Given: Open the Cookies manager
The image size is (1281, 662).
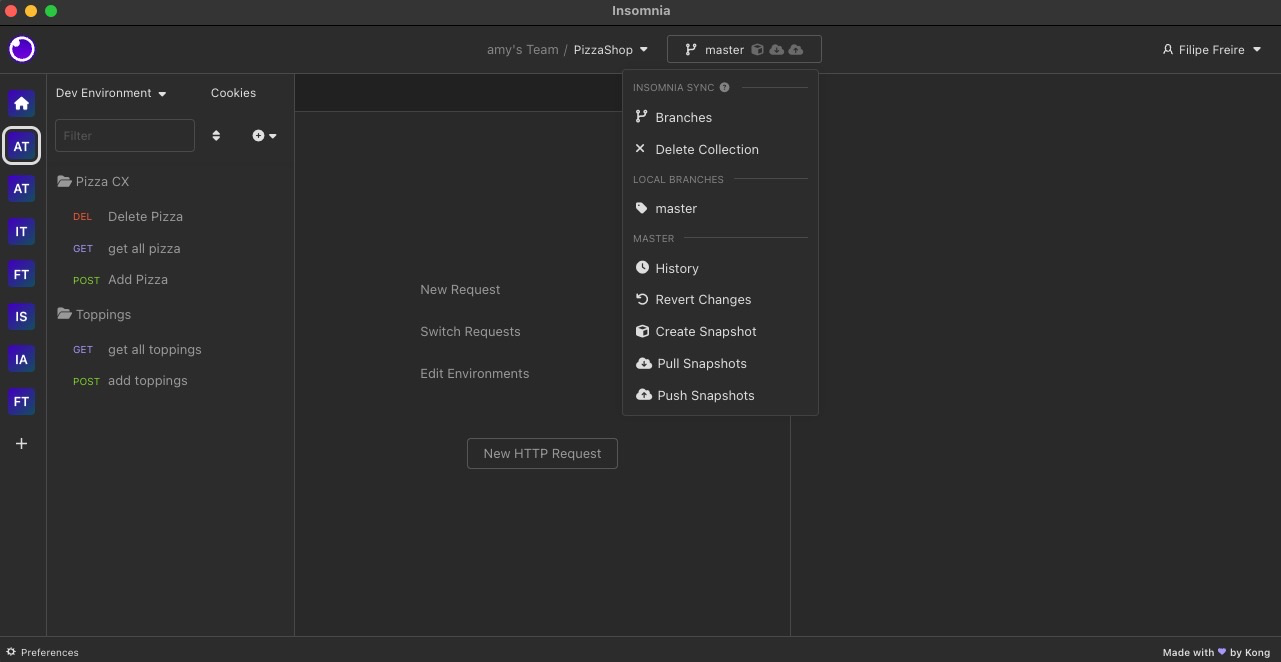Looking at the screenshot, I should click(233, 93).
